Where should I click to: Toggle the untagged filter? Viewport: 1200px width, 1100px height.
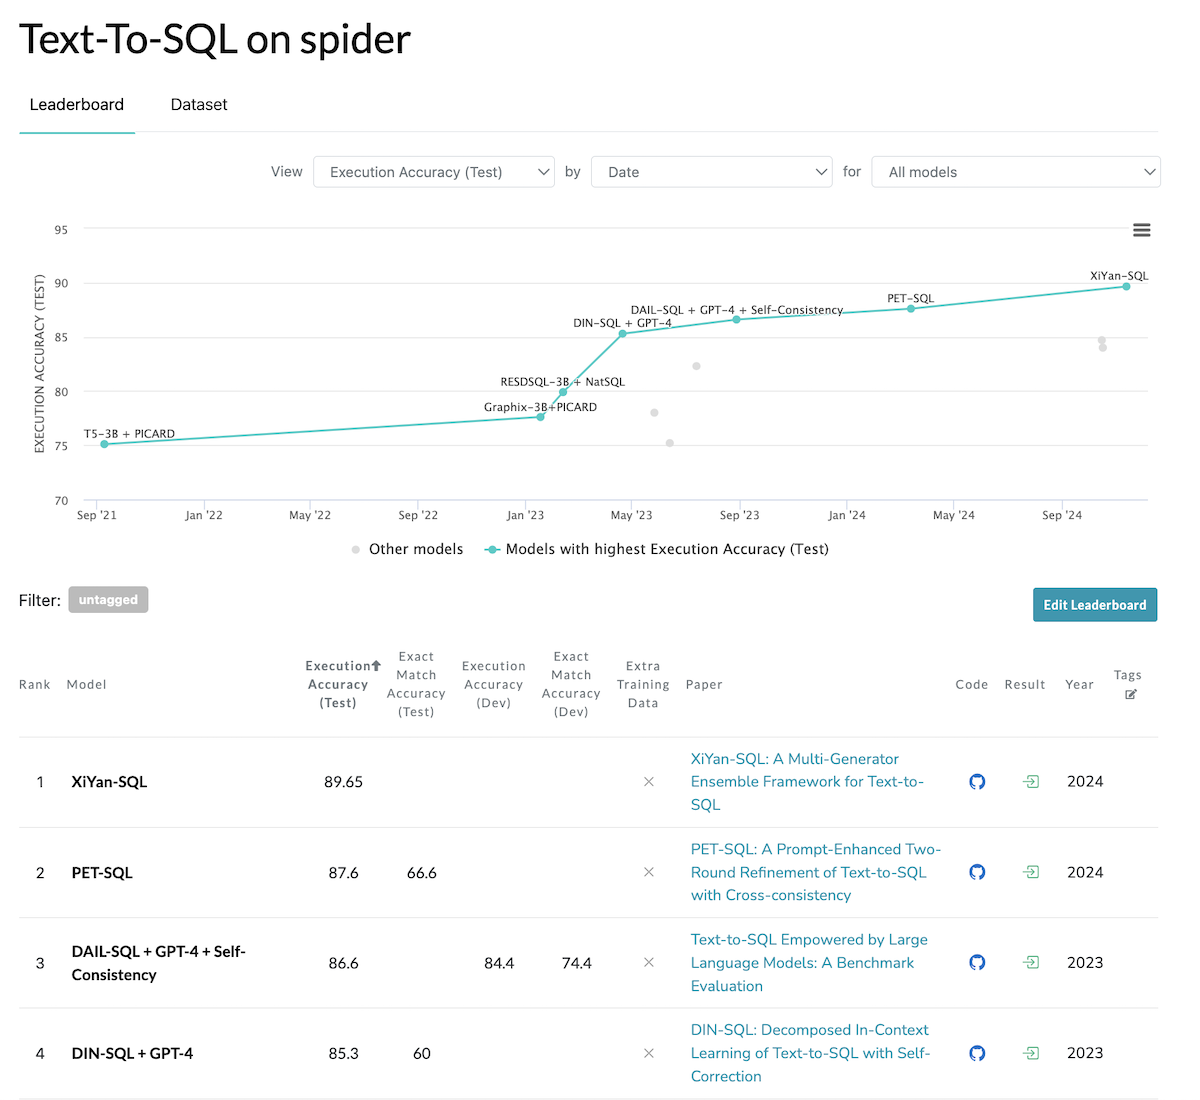click(108, 600)
